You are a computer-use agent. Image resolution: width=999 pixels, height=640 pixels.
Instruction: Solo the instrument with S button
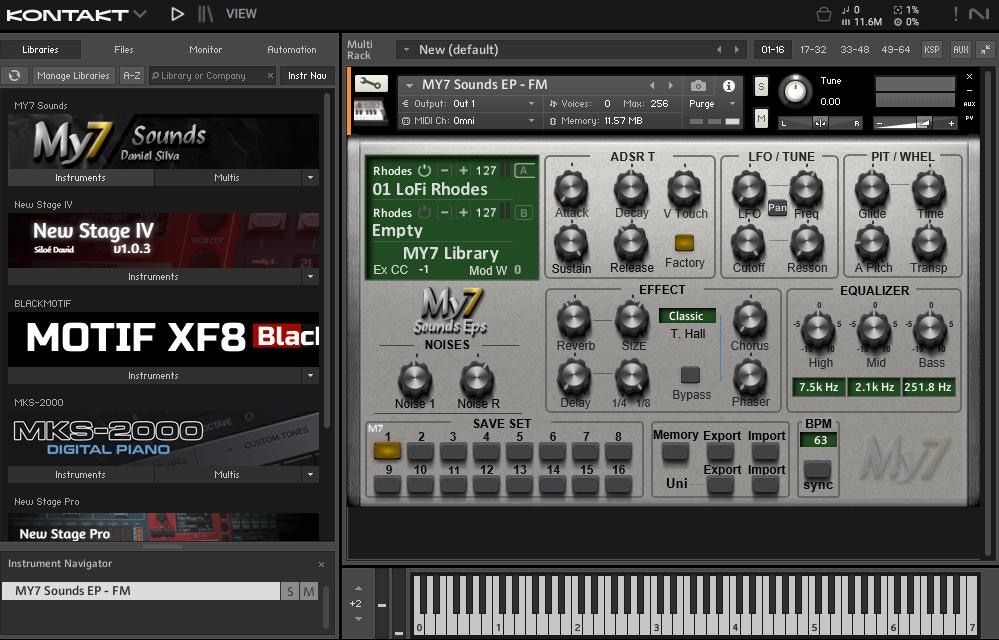tap(761, 86)
